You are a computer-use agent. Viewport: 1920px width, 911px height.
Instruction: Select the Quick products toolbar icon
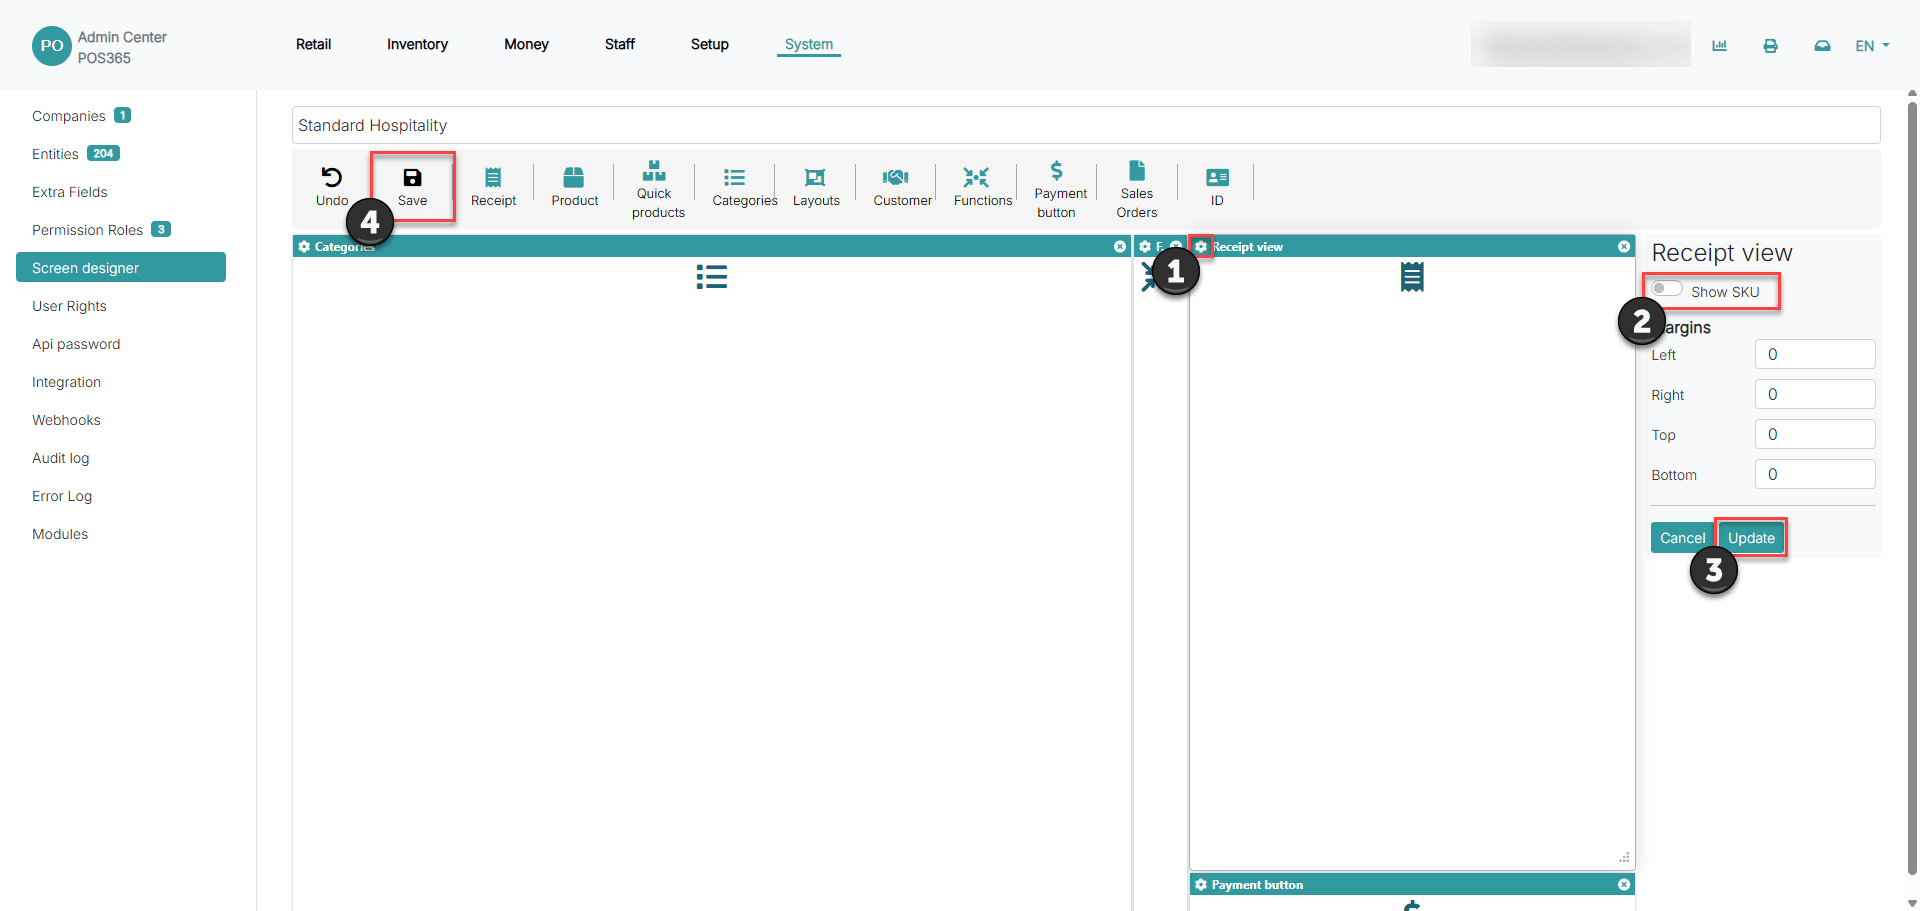(x=656, y=188)
